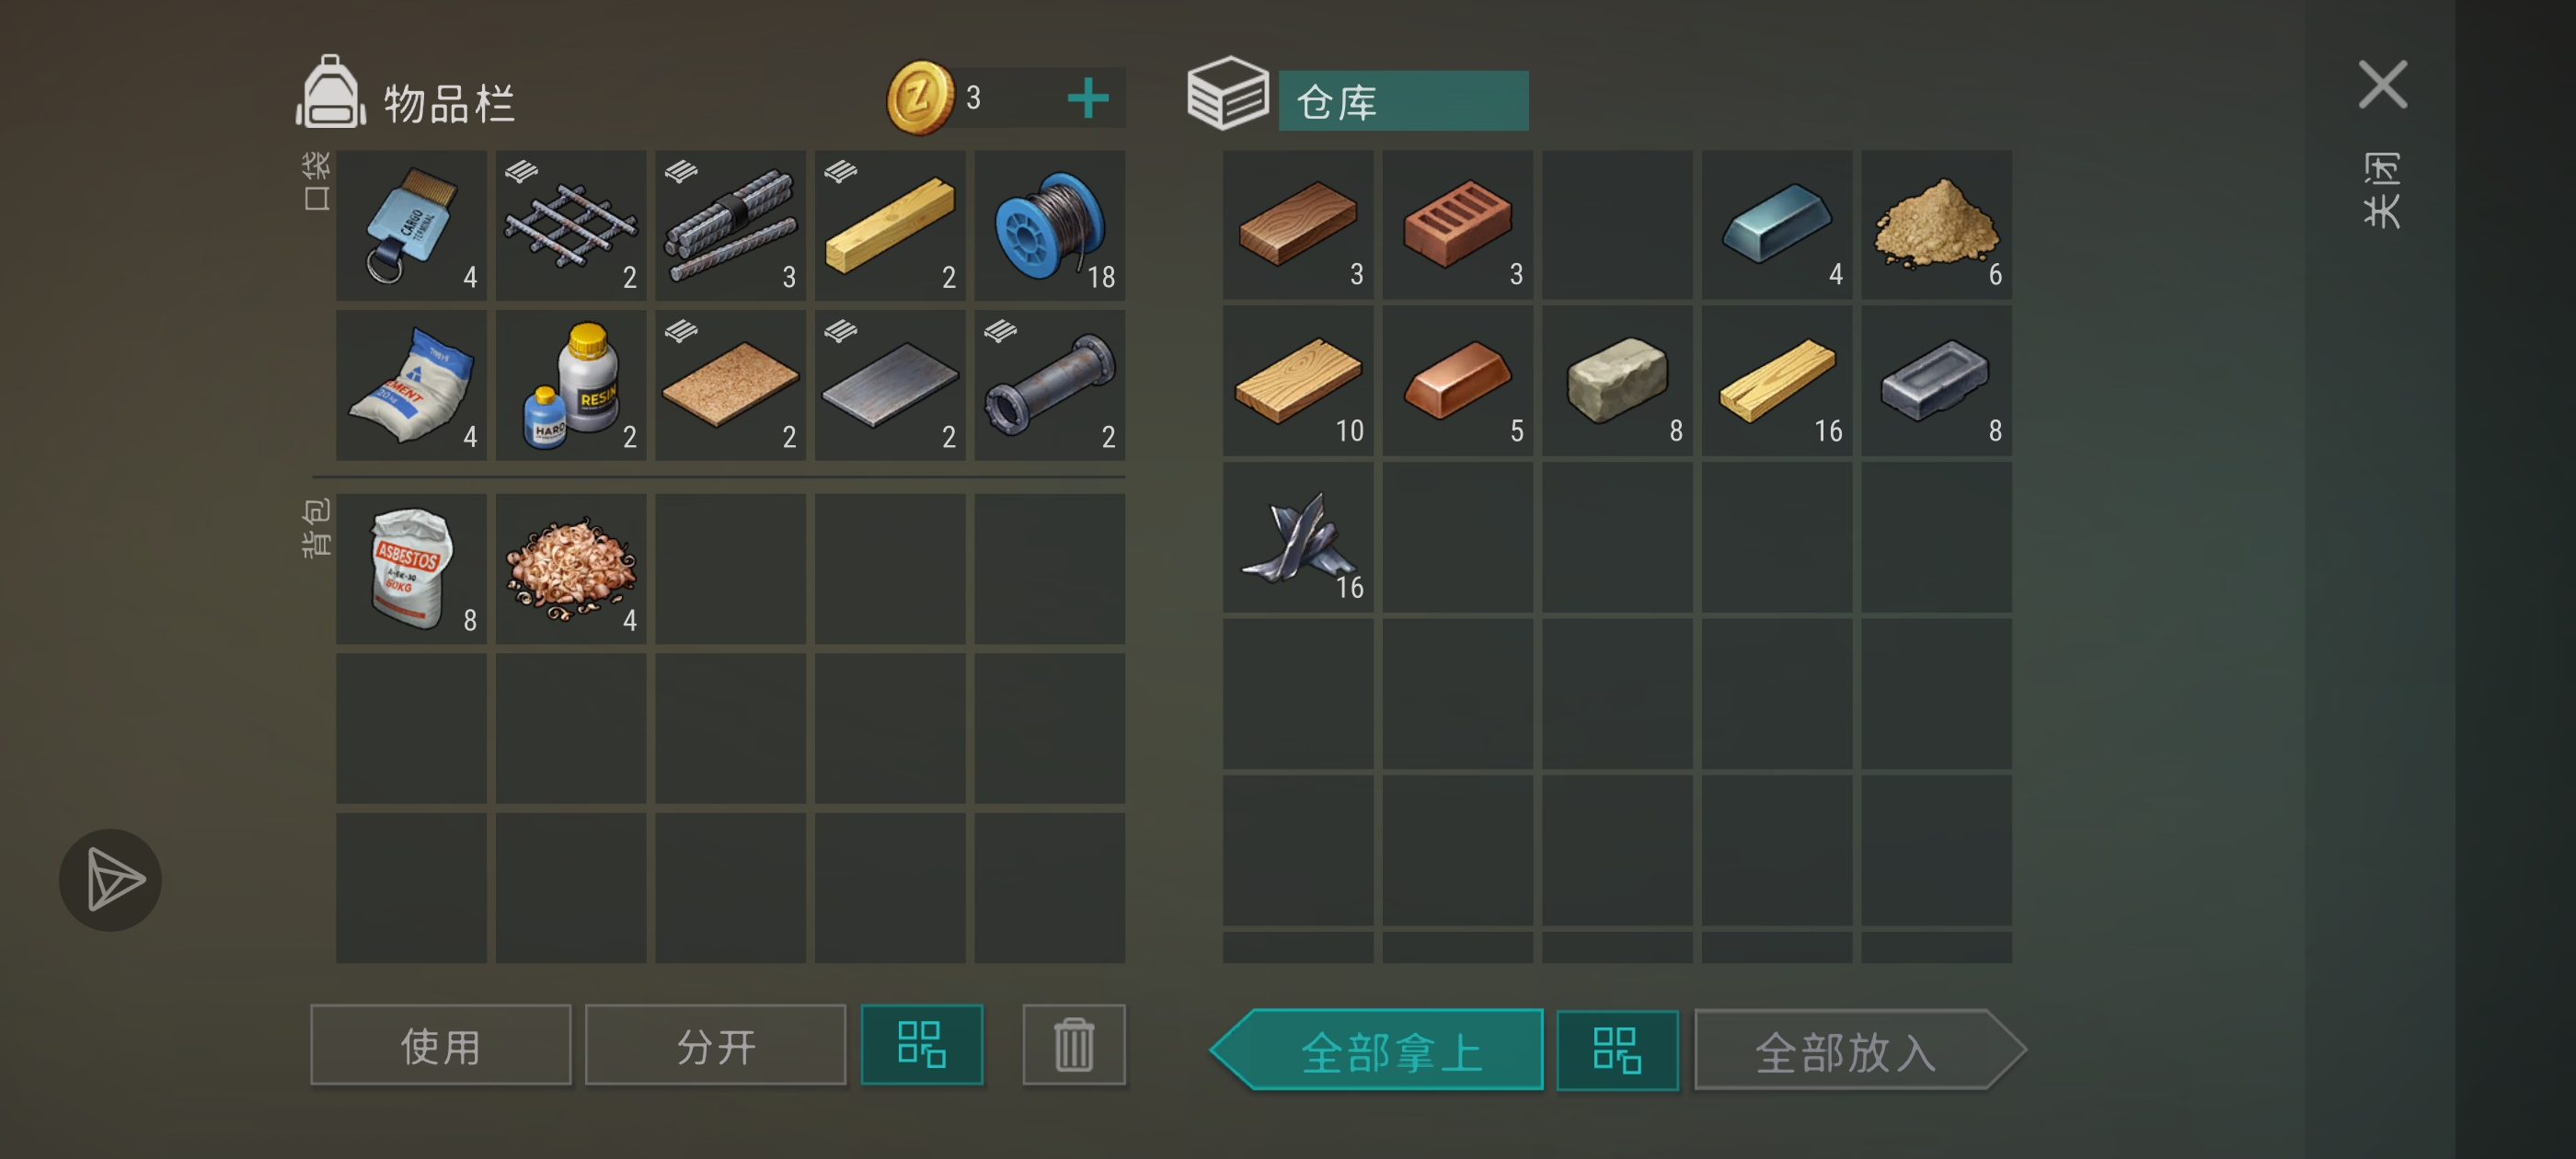Select the blue wire spool item
Viewport: 2576px width, 1159px height.
point(1049,226)
